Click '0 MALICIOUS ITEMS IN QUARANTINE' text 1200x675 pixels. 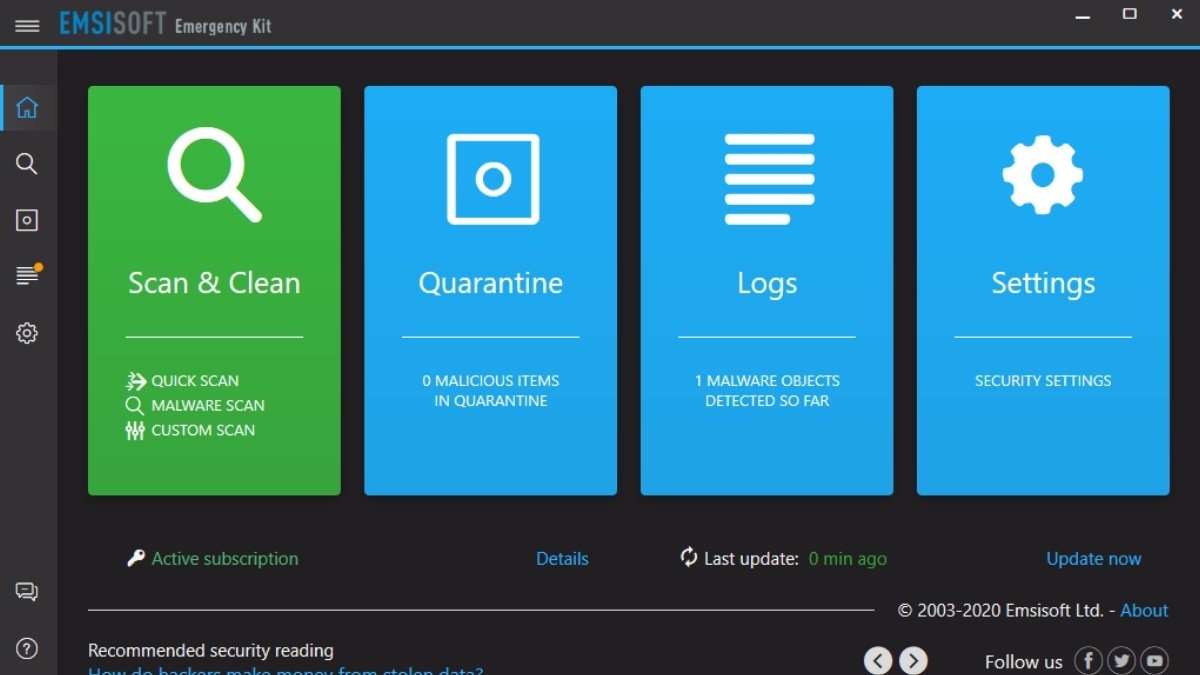pos(491,391)
